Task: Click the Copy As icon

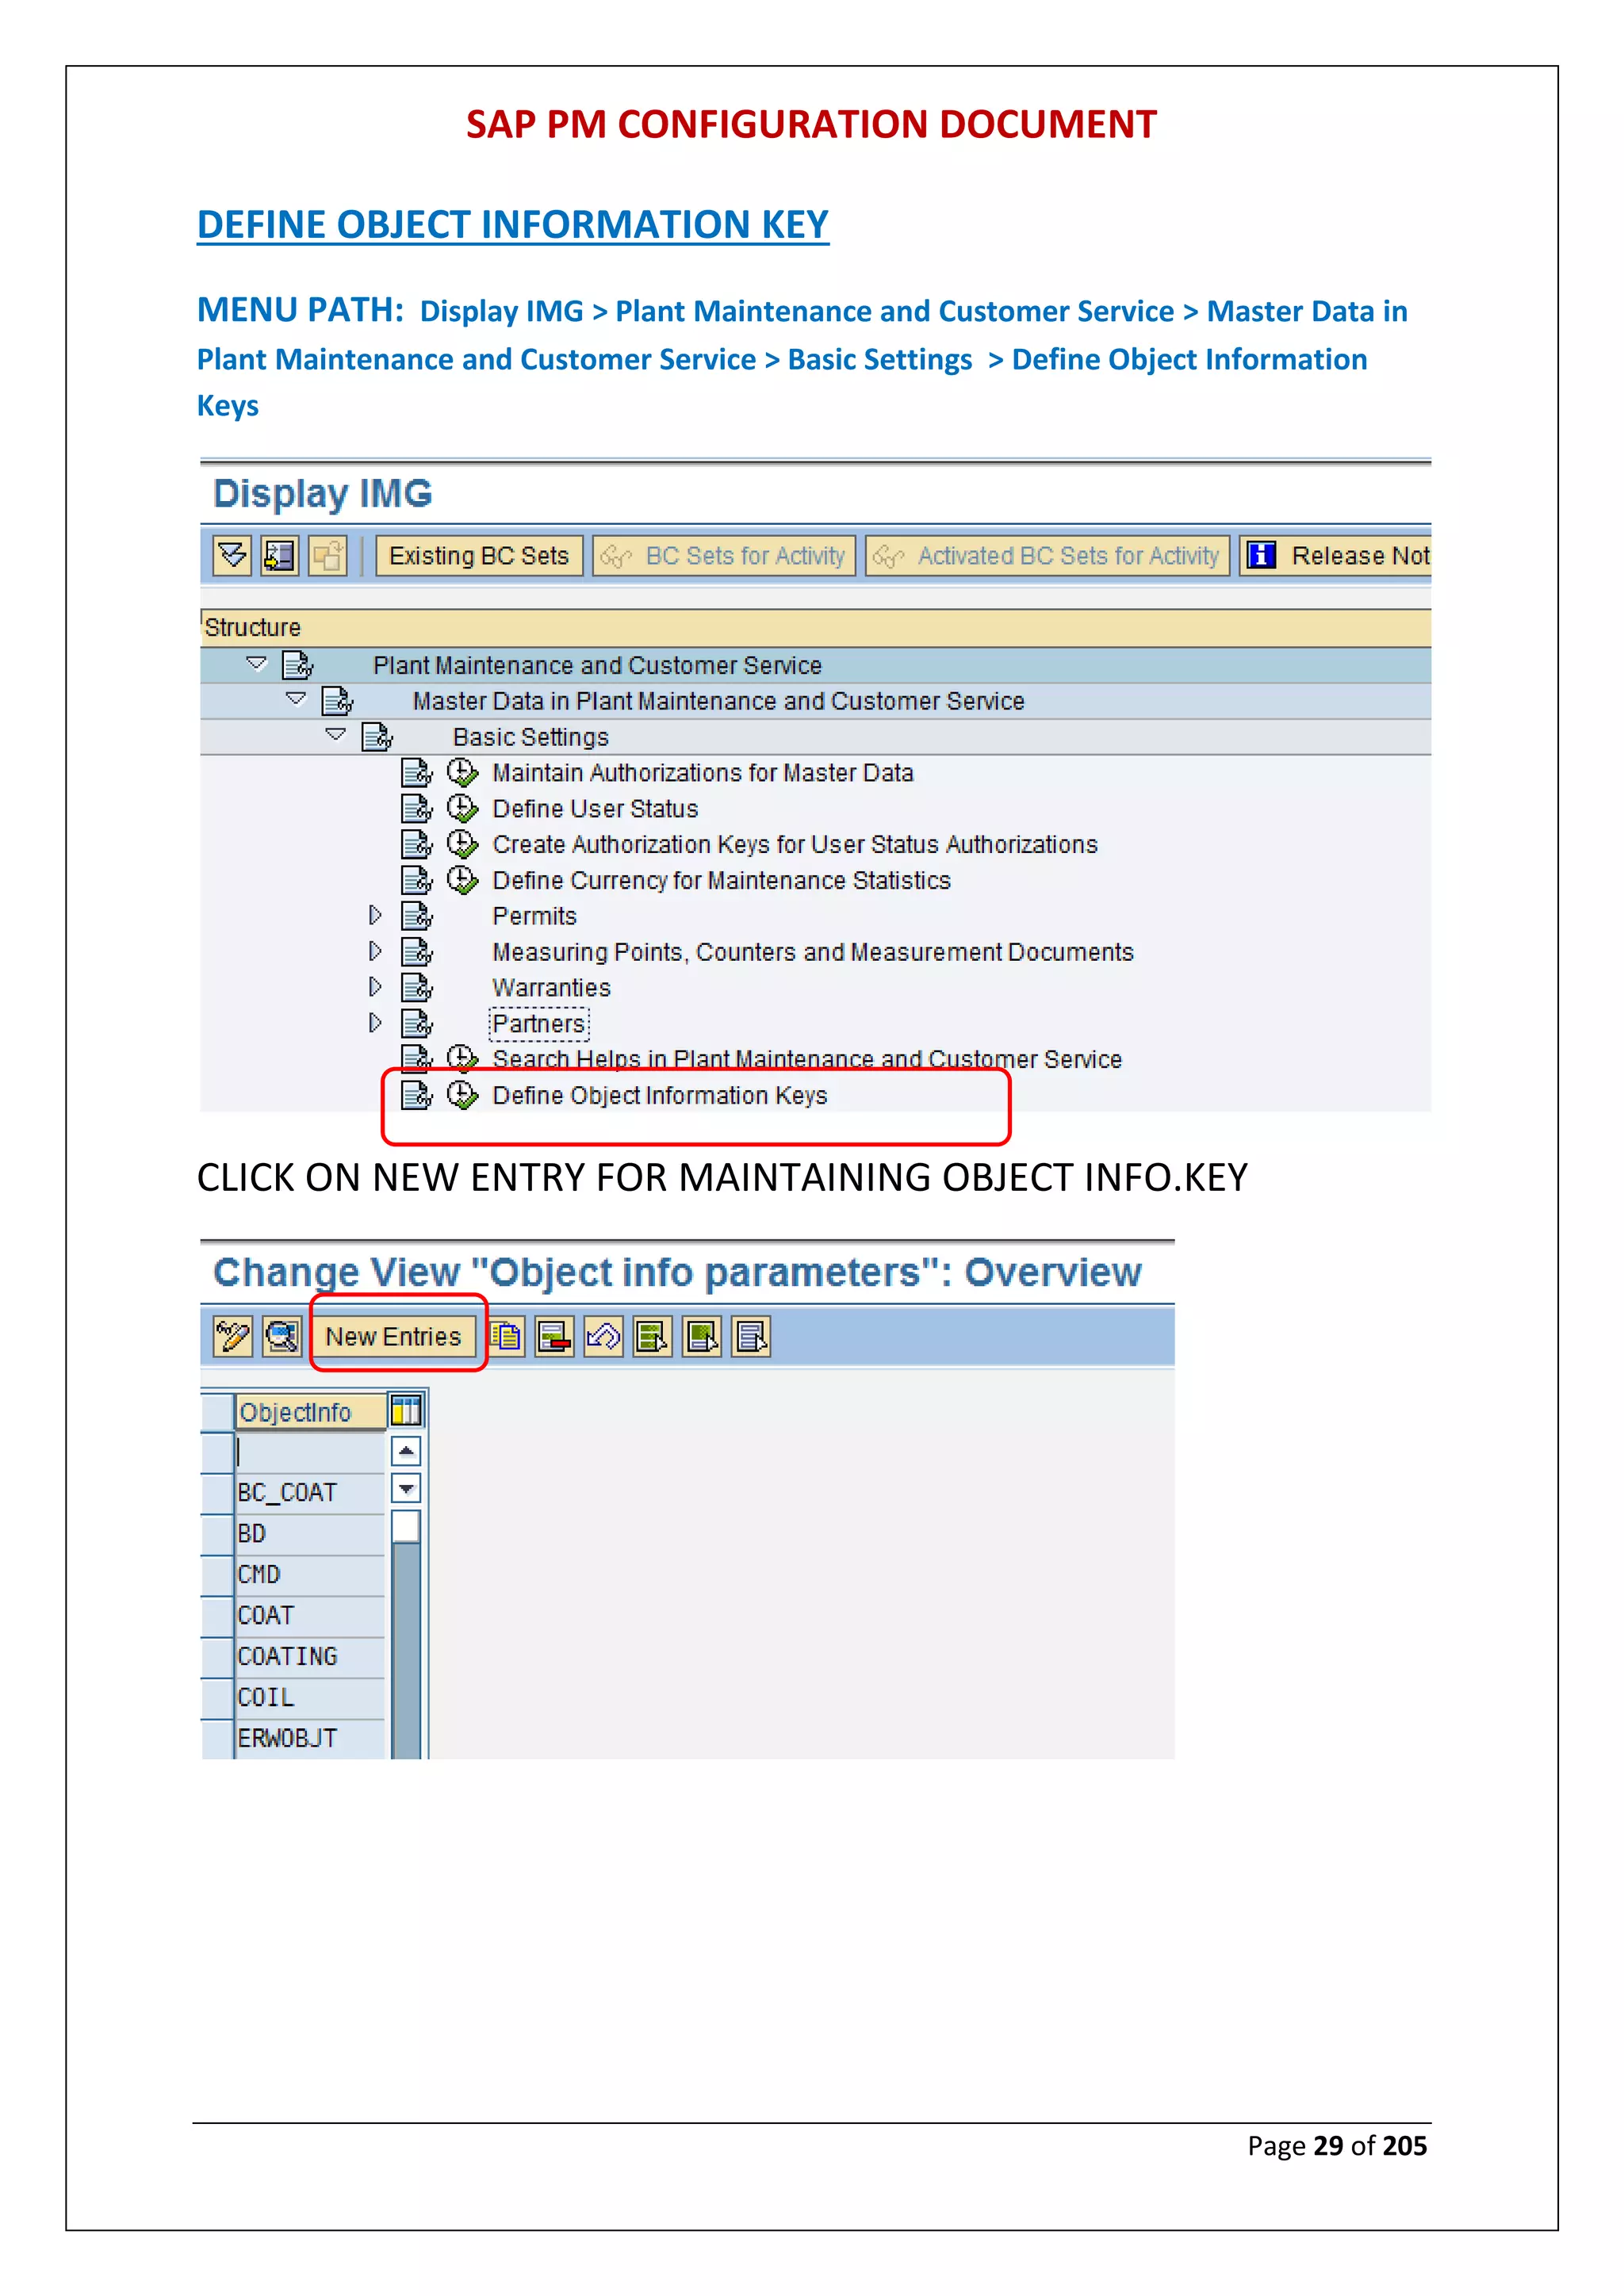Action: pyautogui.click(x=506, y=1337)
